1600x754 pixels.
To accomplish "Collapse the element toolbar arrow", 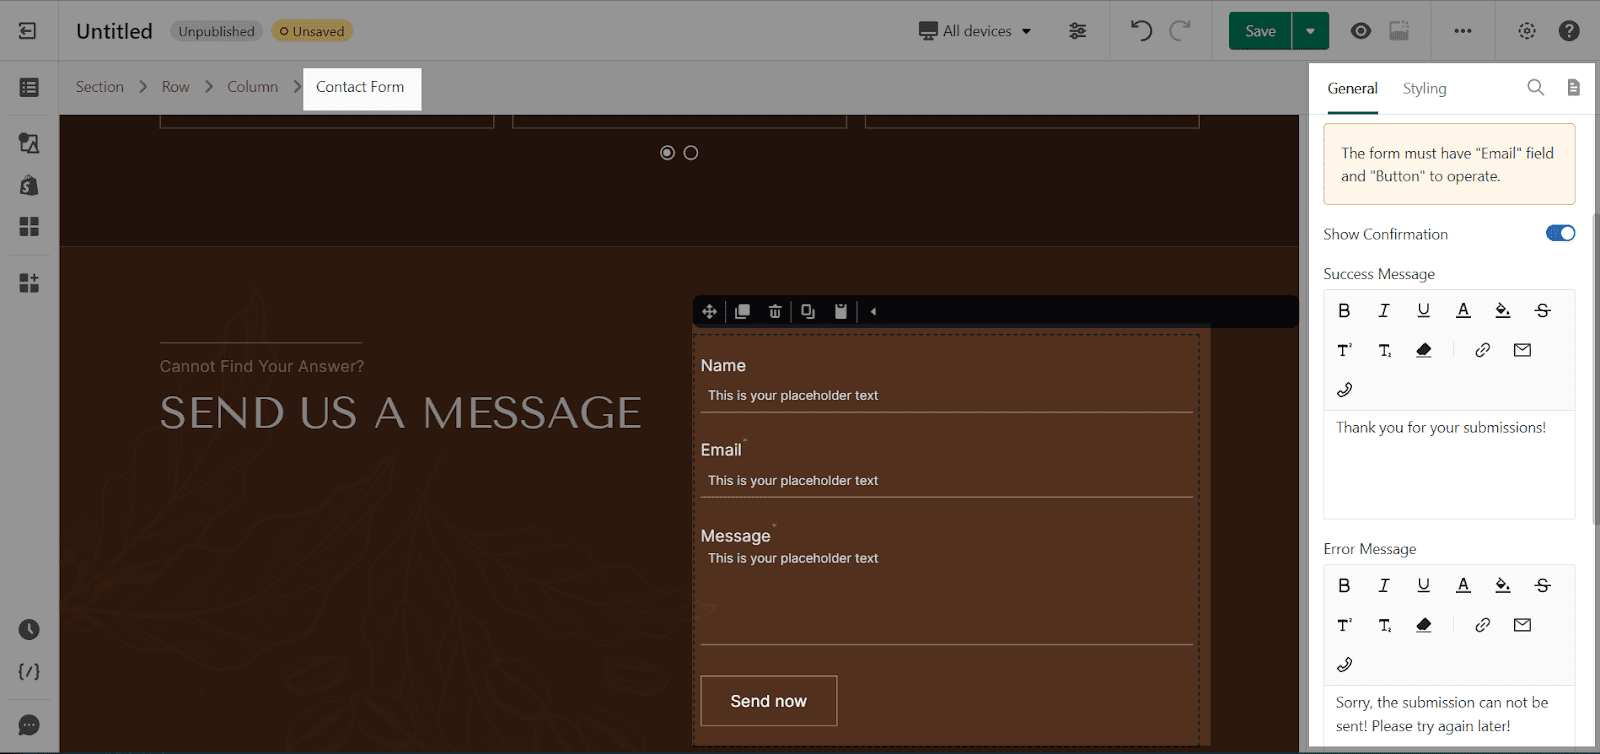I will tap(873, 312).
